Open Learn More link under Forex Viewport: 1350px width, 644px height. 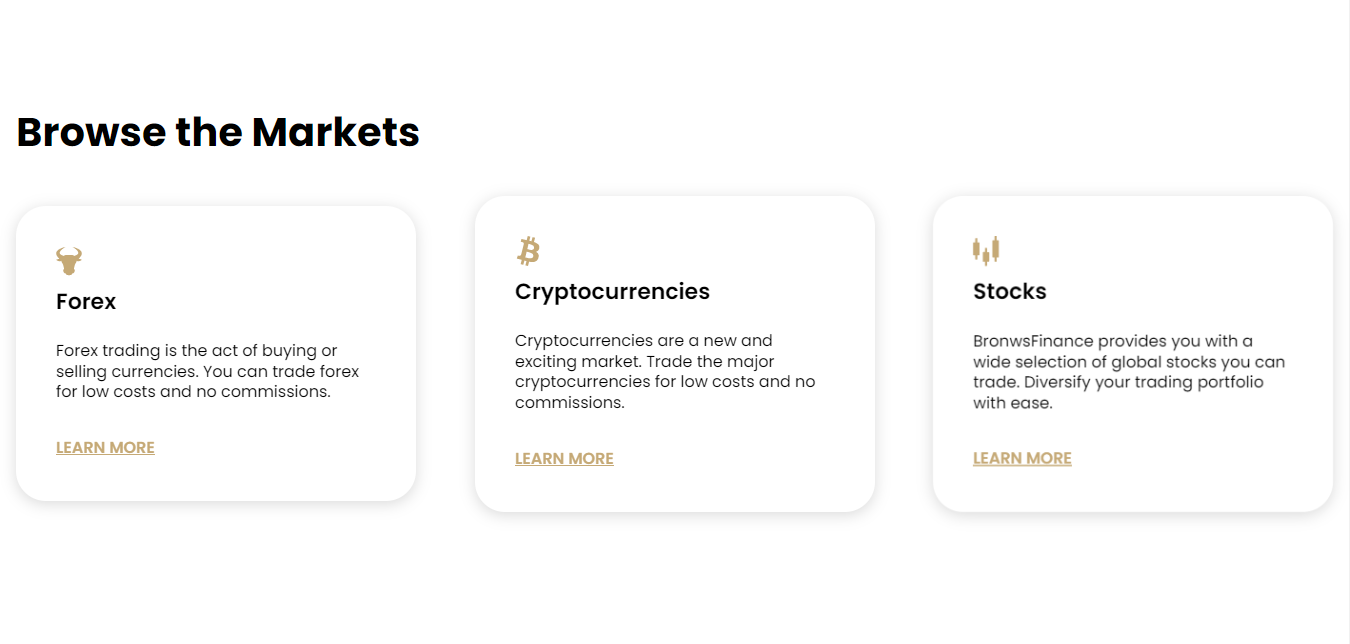105,447
